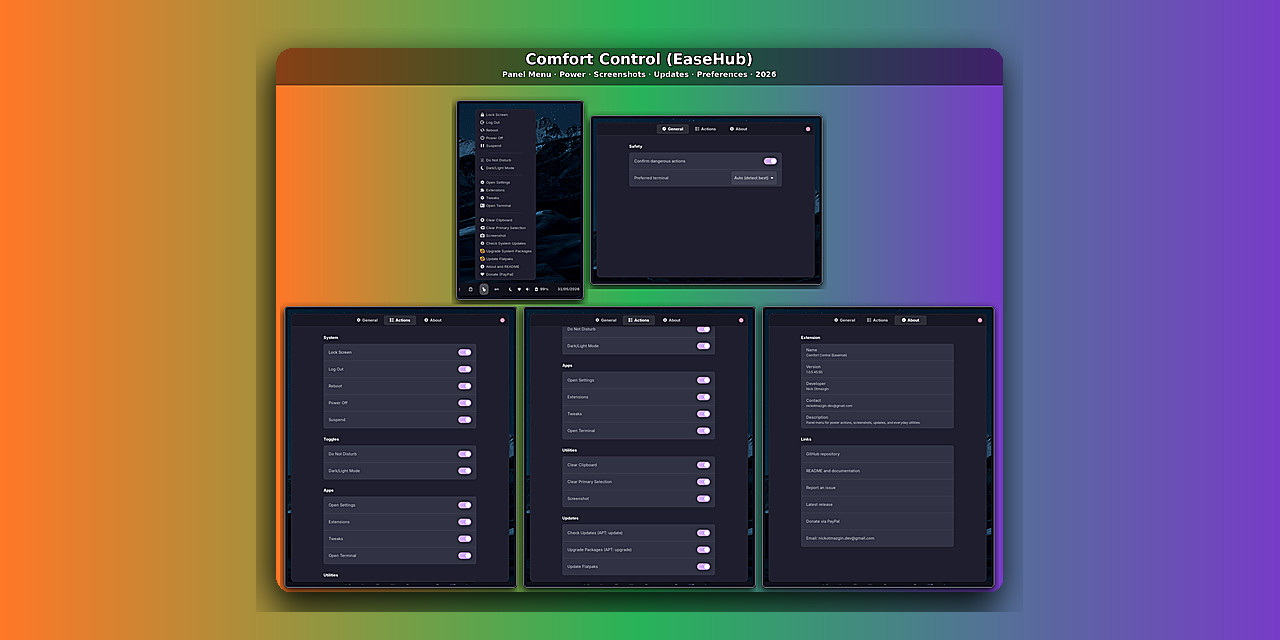Open the General tab above the Safety section
Image resolution: width=1280 pixels, height=640 pixels.
(673, 129)
